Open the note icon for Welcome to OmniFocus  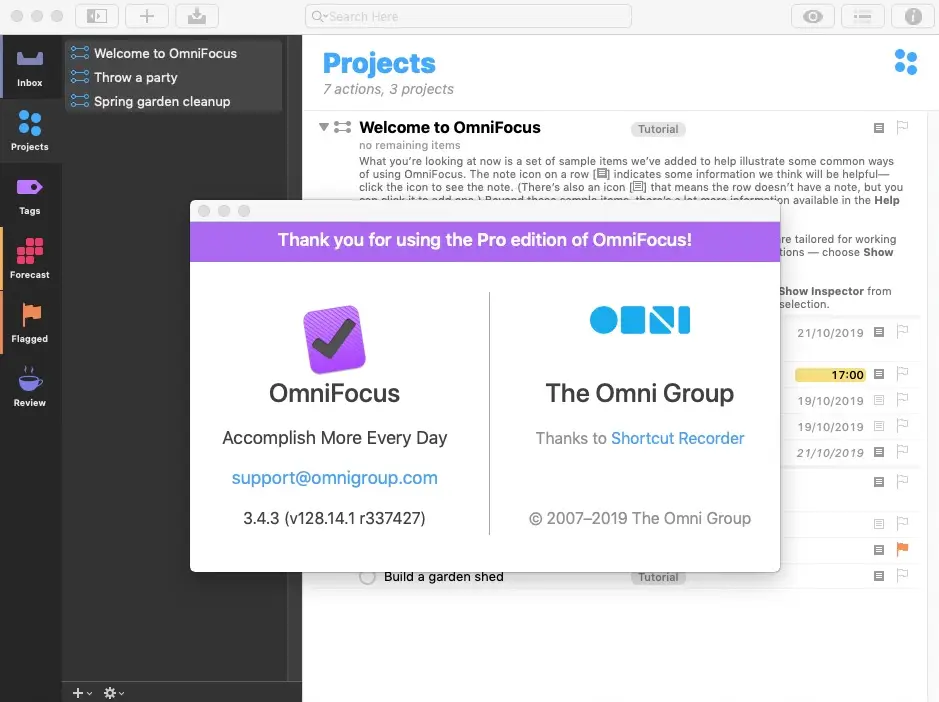879,128
